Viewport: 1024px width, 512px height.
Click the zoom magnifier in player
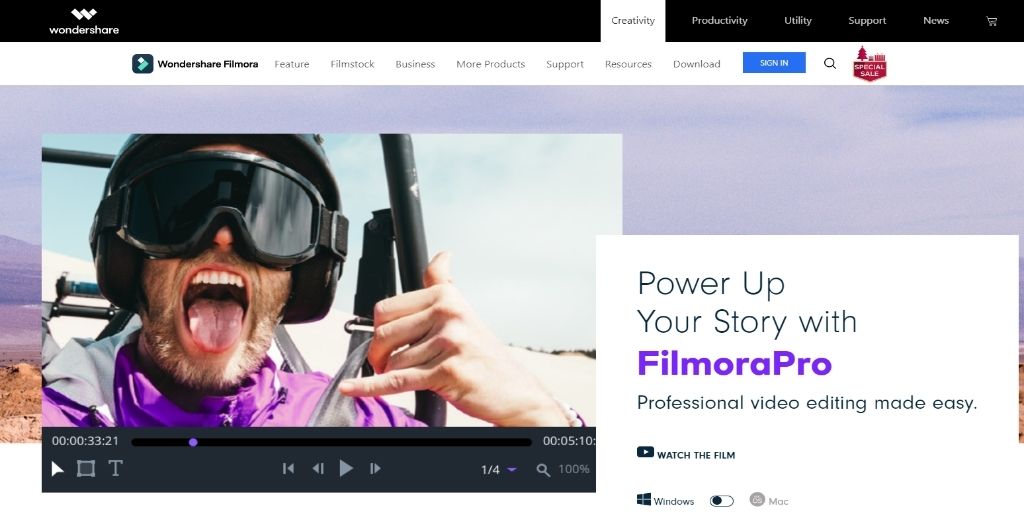(543, 470)
